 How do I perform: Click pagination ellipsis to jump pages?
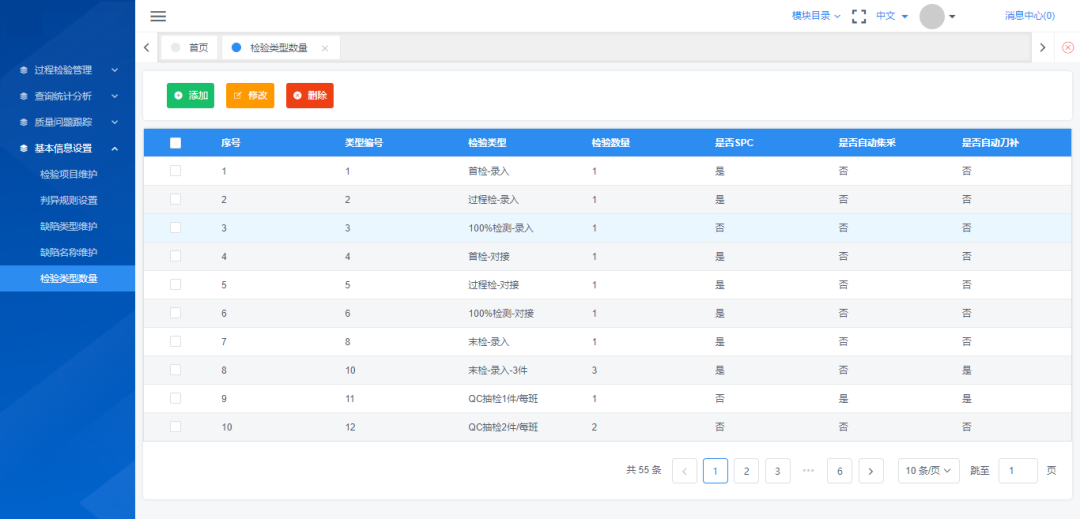[x=809, y=471]
